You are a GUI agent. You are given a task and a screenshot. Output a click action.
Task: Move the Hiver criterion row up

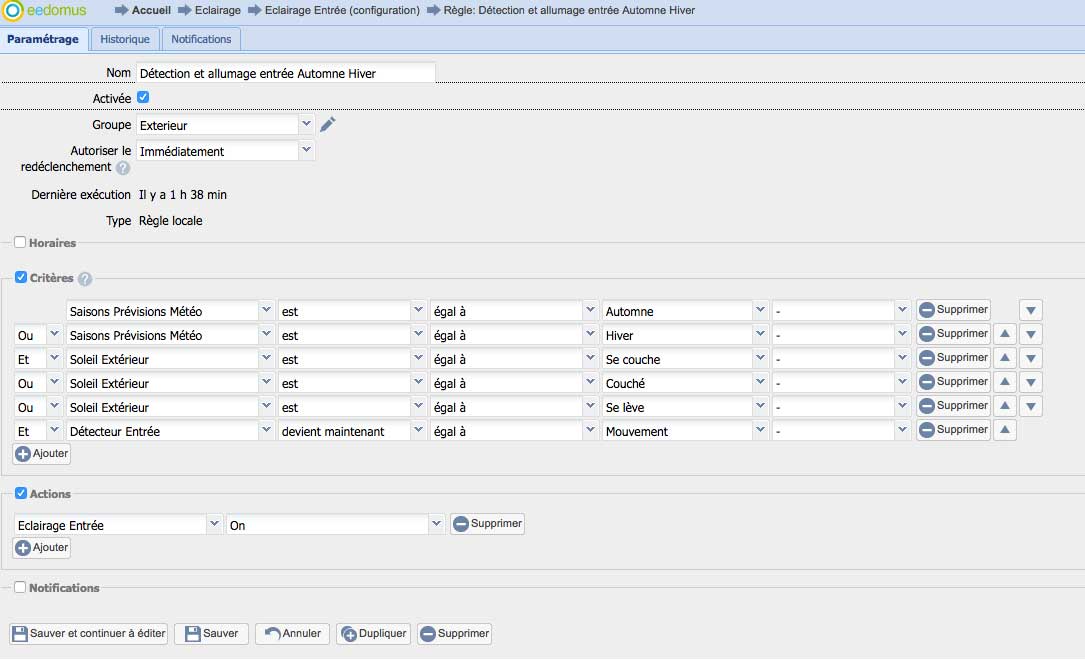[1004, 335]
